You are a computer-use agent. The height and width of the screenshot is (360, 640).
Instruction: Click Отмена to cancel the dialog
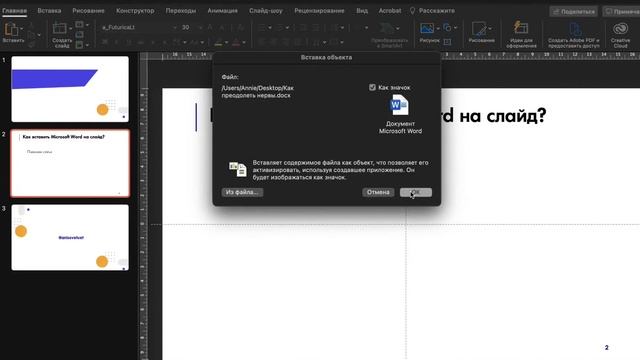tap(378, 192)
